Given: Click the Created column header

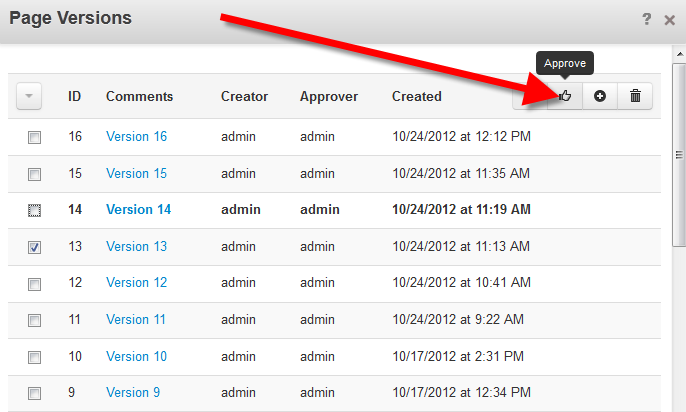Looking at the screenshot, I should tap(416, 97).
